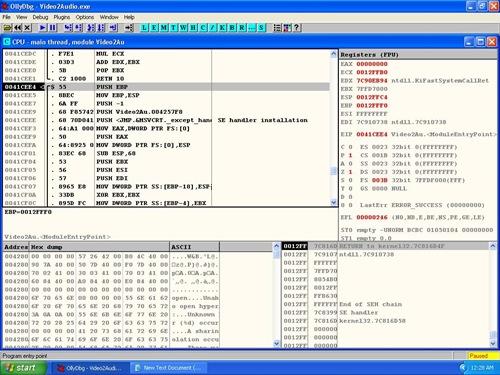Click the Help question mark toolbar icon
This screenshot has width=500, height=375.
297,28
